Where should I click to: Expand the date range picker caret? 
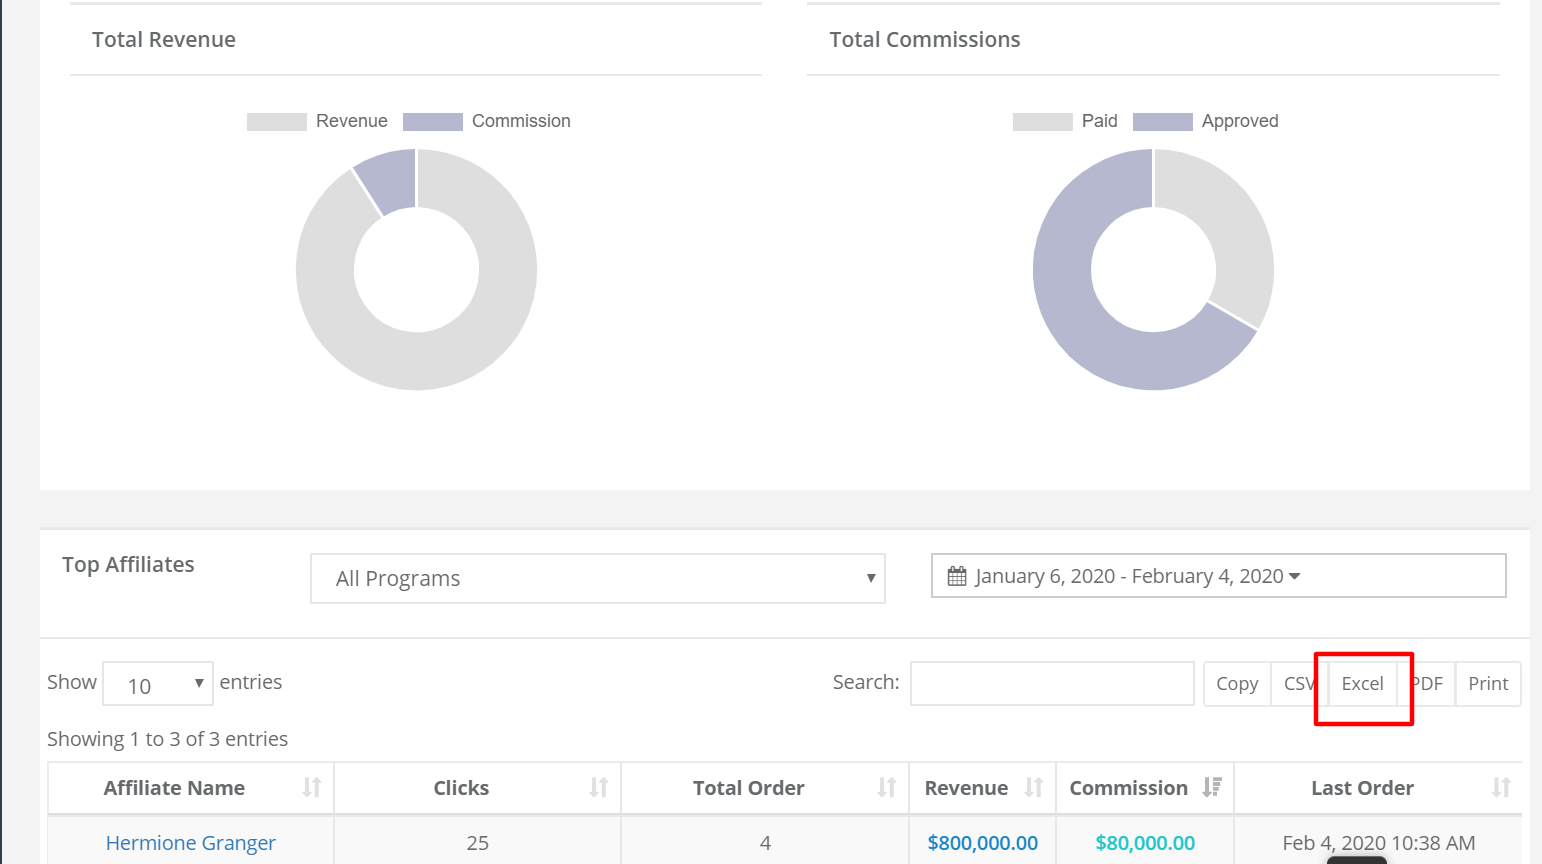pos(1295,576)
